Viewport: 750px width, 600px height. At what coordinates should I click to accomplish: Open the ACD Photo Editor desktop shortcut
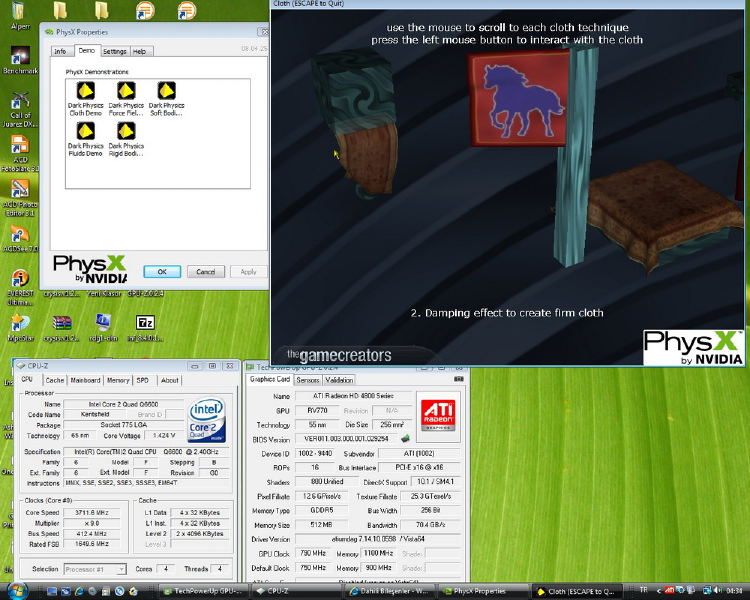click(x=19, y=198)
